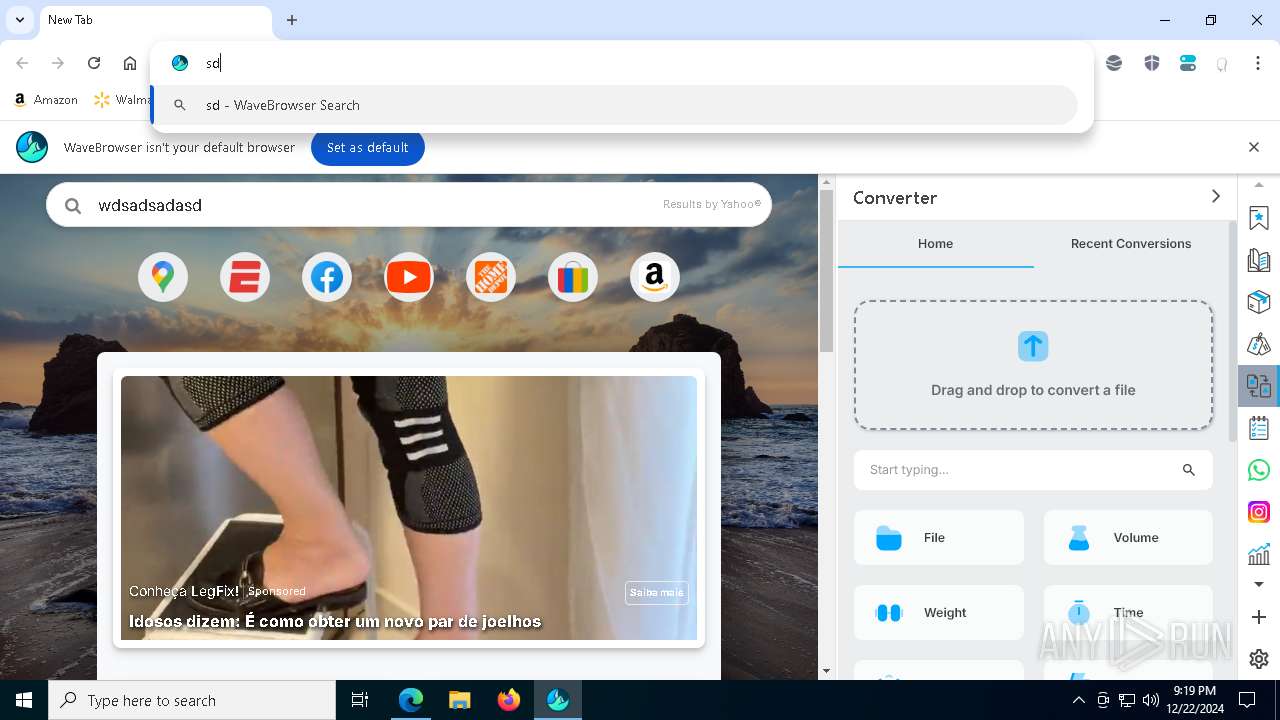Open sidebar settings gear
This screenshot has height=720, width=1280.
click(1259, 659)
